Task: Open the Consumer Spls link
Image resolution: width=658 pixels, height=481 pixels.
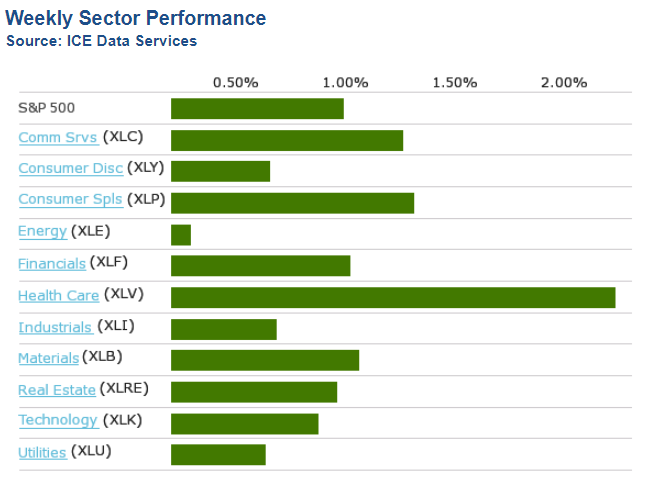Action: 70,199
